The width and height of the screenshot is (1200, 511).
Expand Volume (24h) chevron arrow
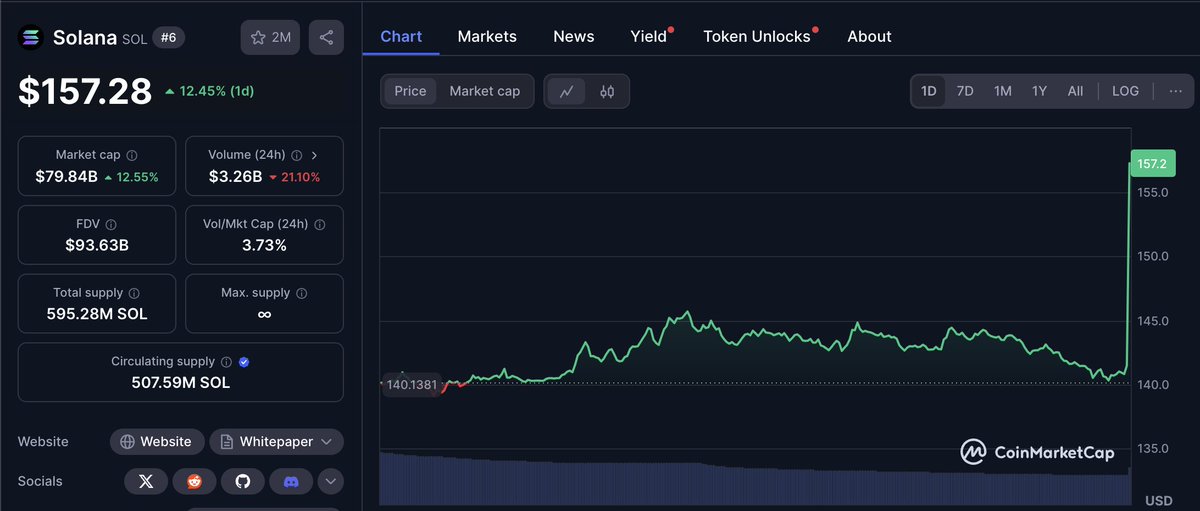315,155
